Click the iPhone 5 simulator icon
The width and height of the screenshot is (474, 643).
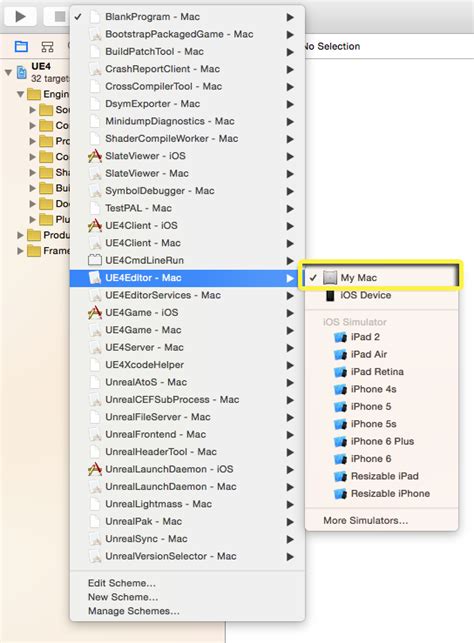340,407
